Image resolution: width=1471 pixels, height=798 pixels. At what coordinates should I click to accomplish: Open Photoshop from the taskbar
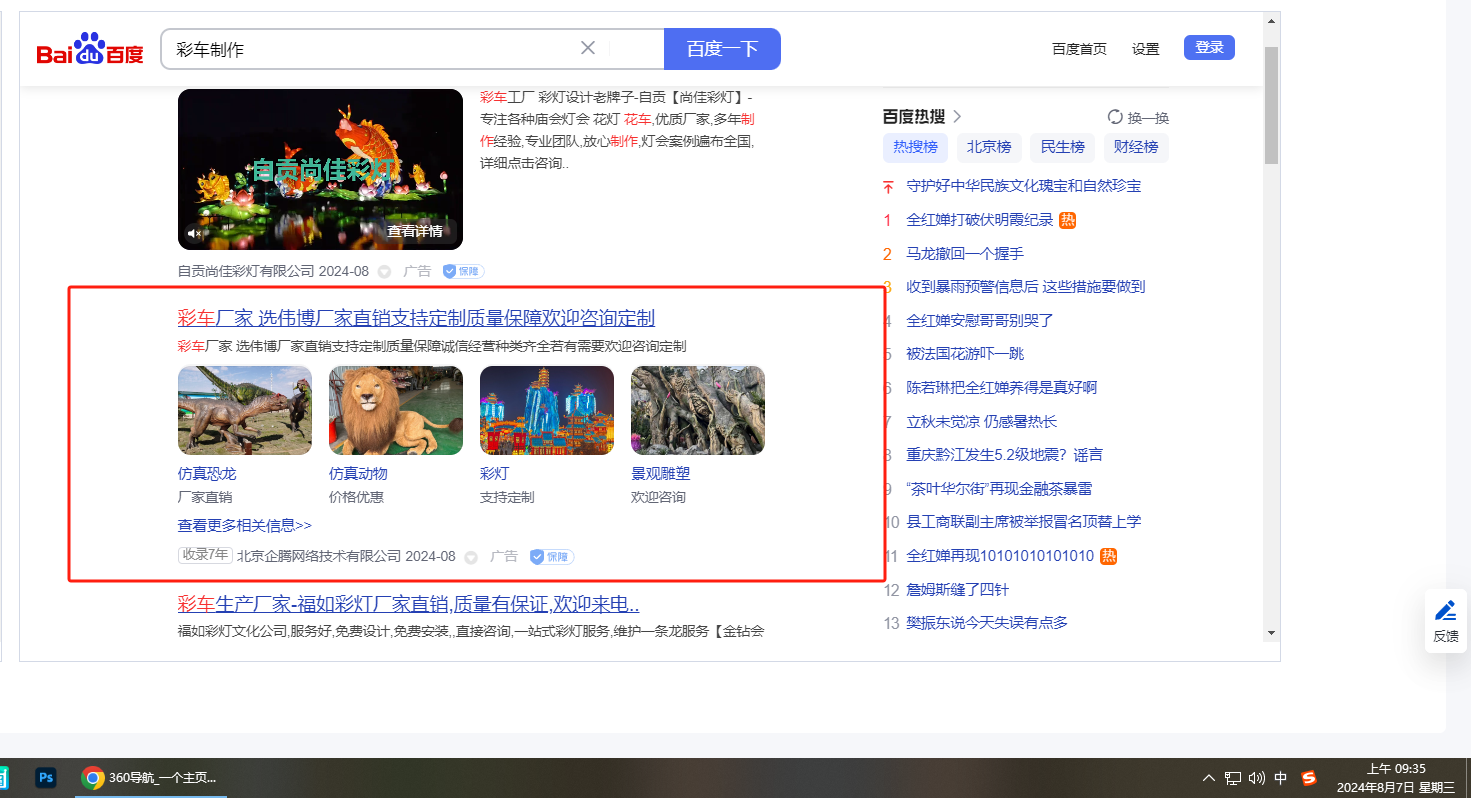(45, 778)
